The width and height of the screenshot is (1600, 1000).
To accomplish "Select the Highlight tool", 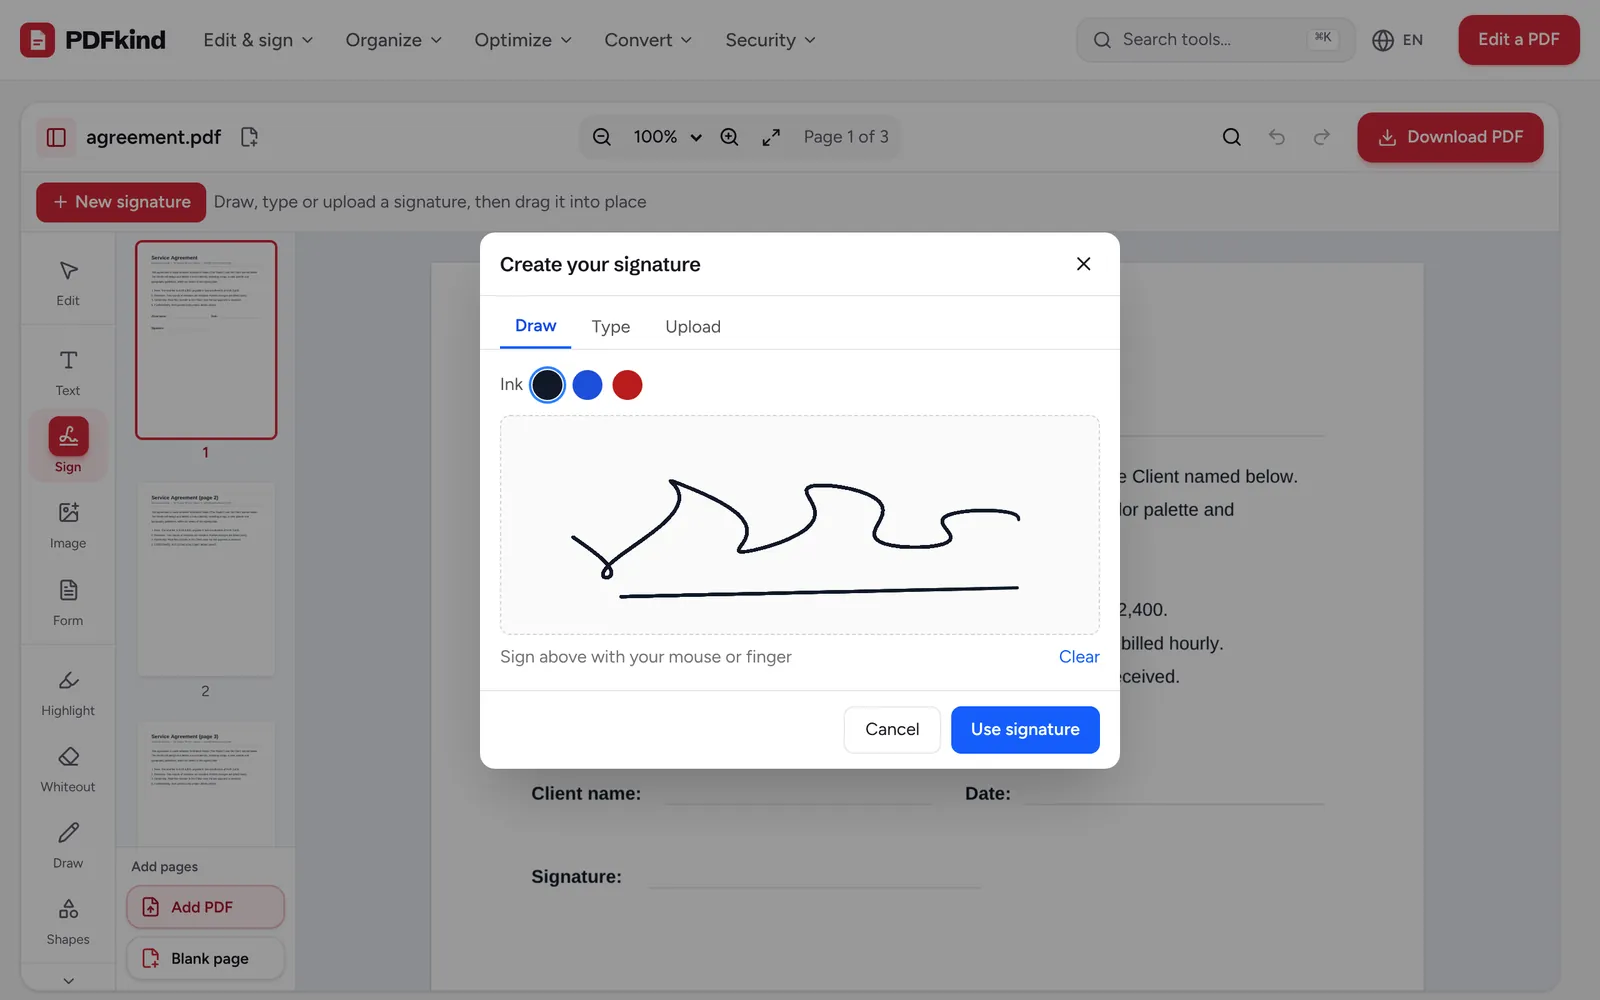I will pos(68,693).
